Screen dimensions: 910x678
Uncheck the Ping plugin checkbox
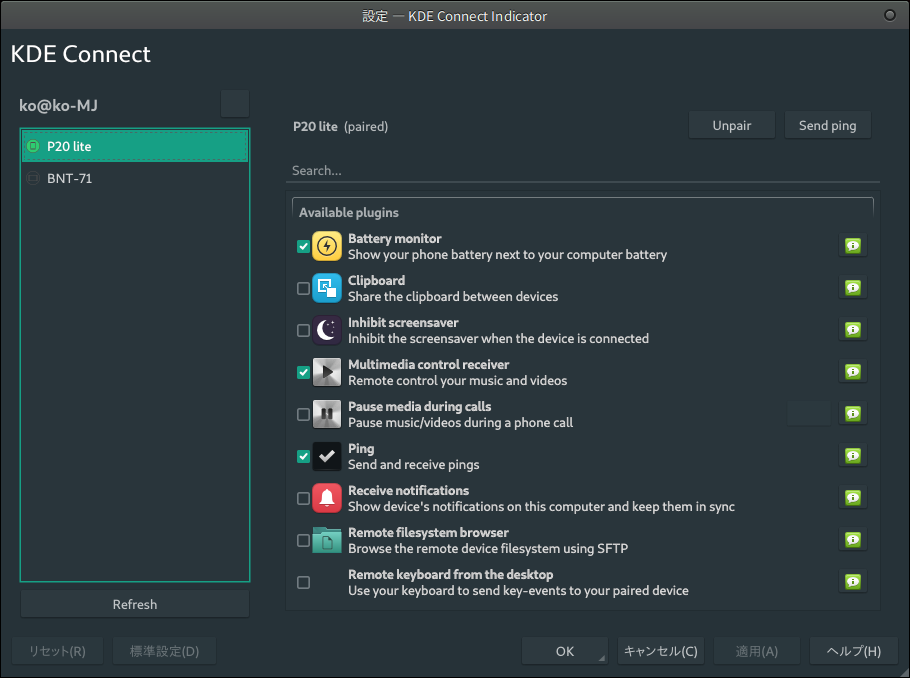[303, 456]
